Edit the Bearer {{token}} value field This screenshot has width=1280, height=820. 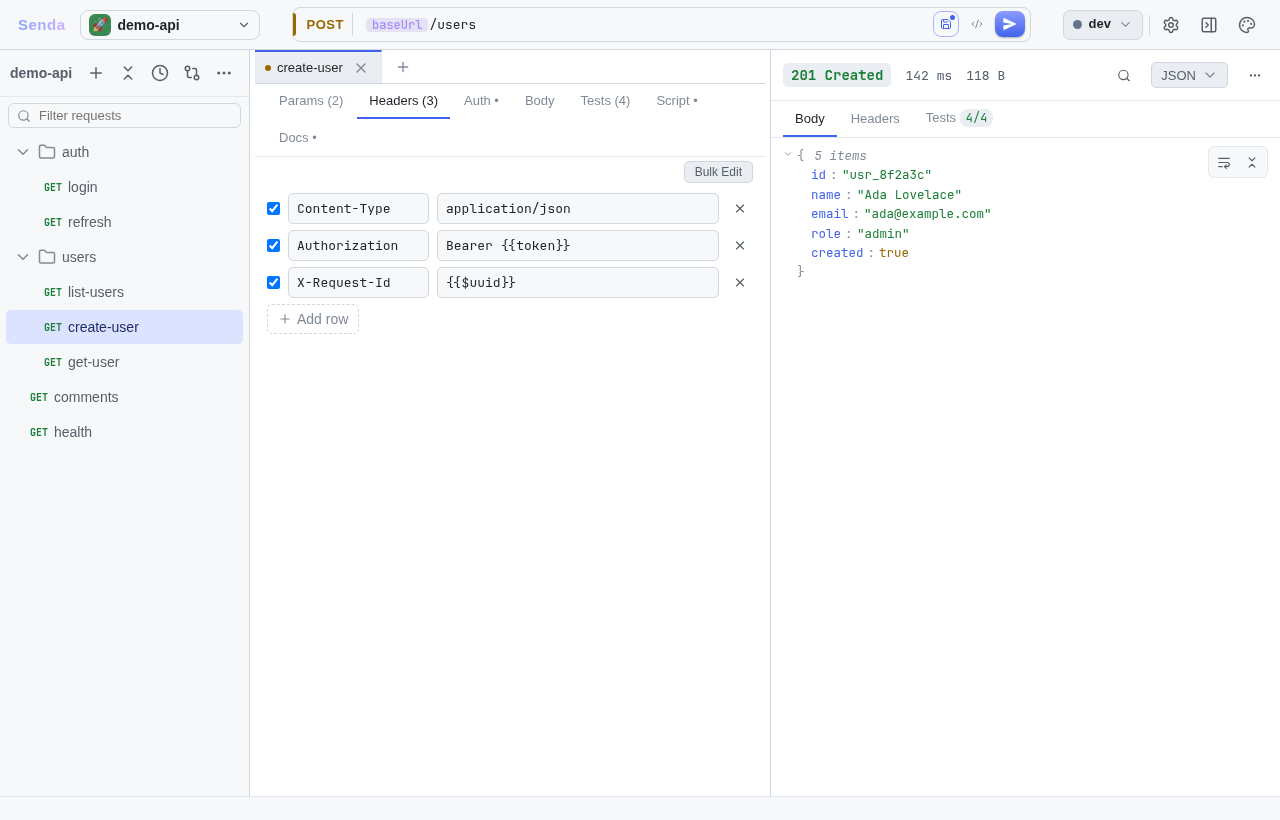(578, 246)
